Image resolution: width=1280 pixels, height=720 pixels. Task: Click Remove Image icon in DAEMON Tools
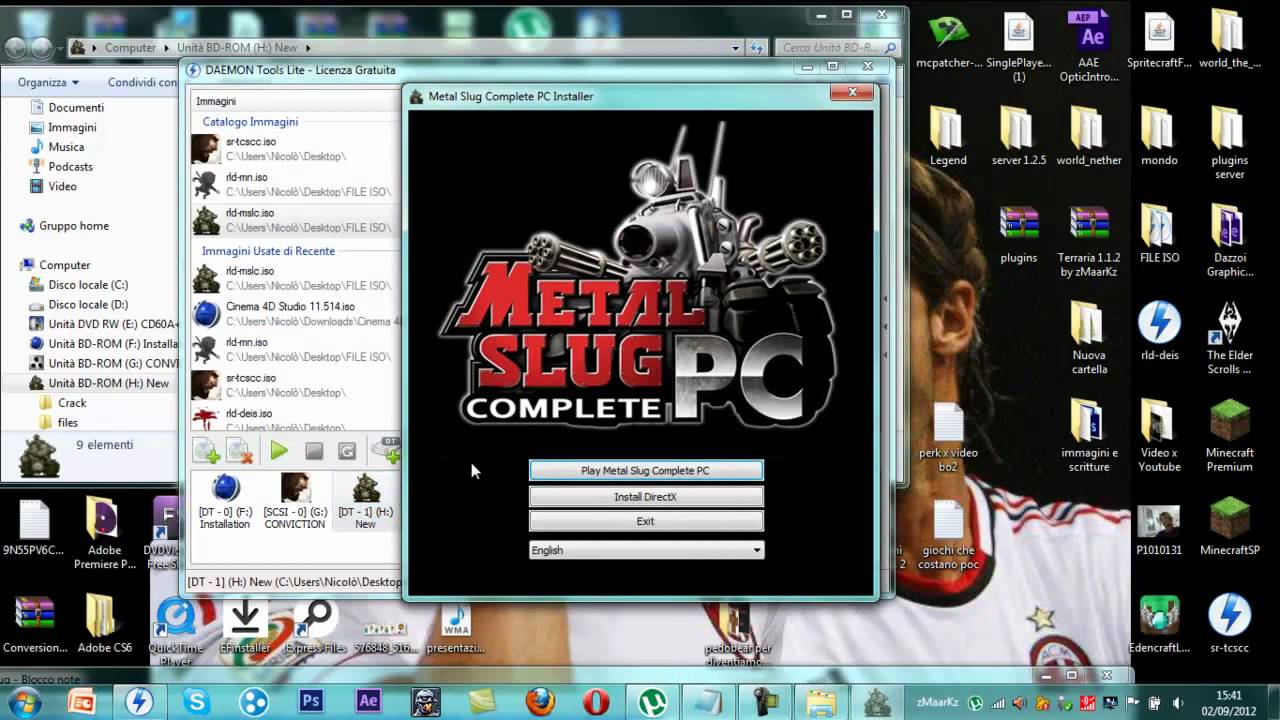click(x=240, y=451)
